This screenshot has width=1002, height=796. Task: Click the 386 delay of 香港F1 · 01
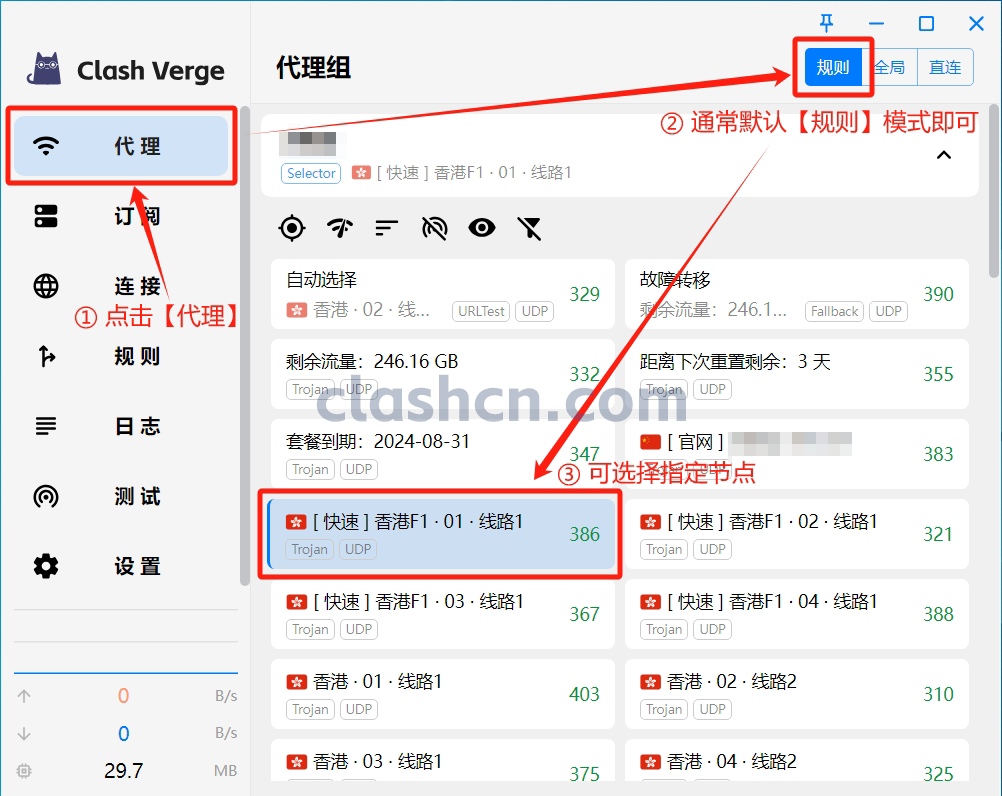click(x=585, y=534)
